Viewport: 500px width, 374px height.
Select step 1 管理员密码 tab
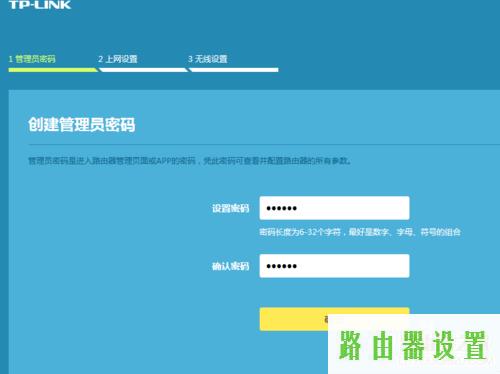[32, 59]
